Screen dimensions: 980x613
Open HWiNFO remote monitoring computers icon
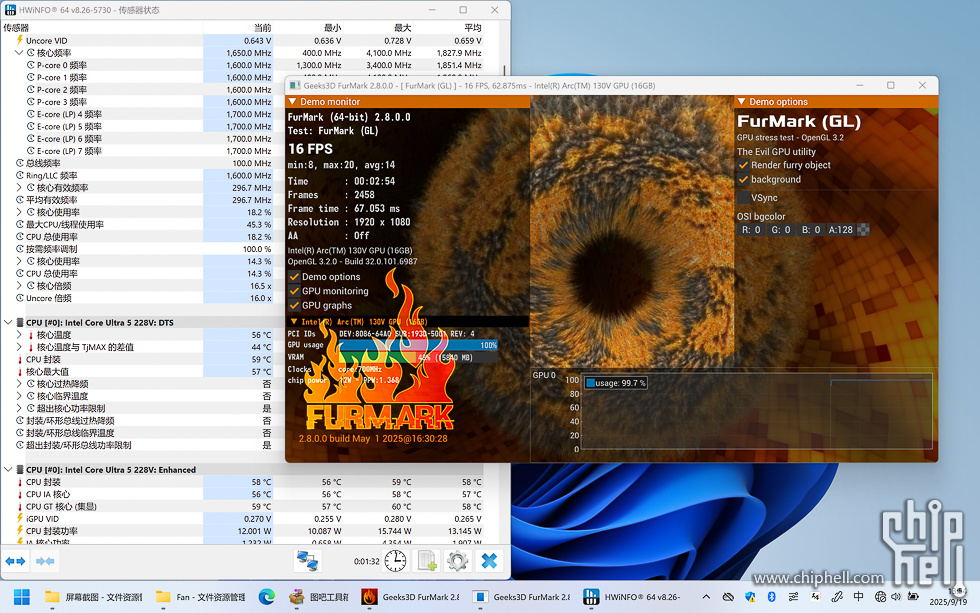coord(308,561)
